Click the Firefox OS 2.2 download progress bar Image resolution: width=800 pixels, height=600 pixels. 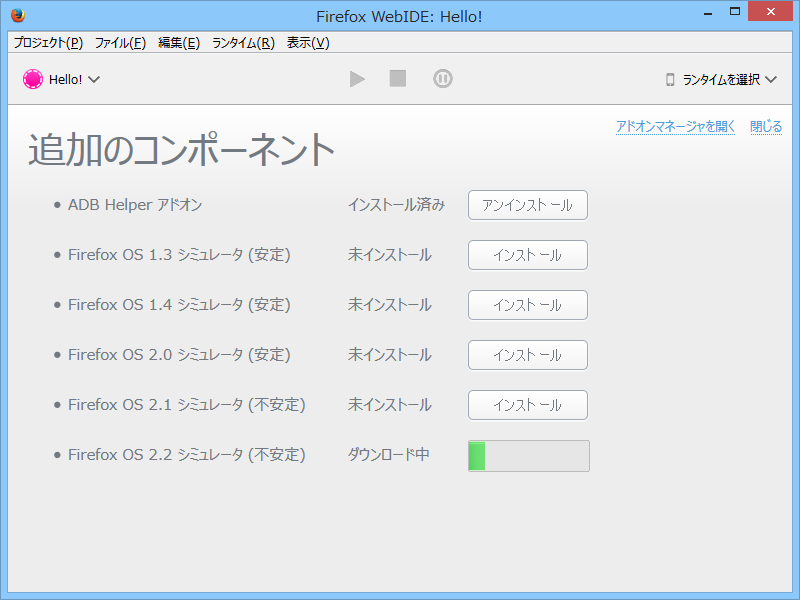[527, 455]
